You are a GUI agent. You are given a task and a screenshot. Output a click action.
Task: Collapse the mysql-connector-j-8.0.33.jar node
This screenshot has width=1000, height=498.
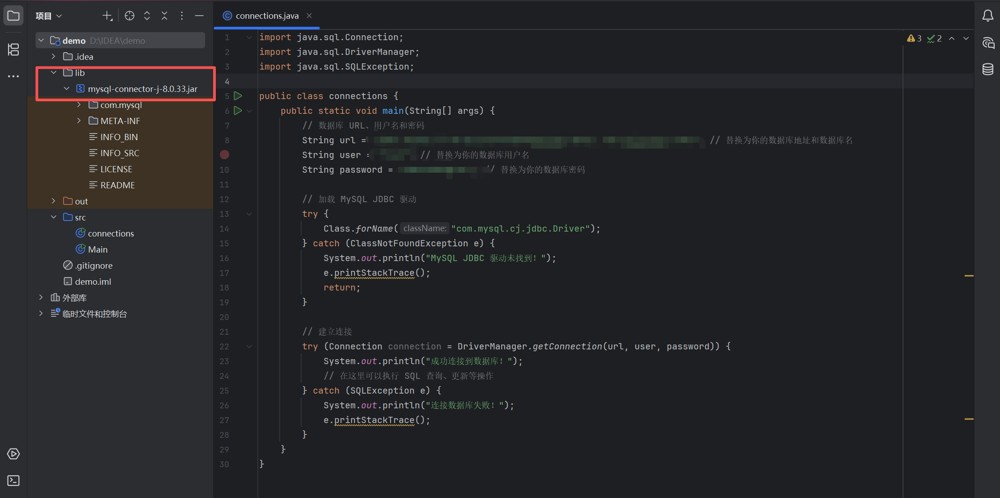[x=66, y=89]
